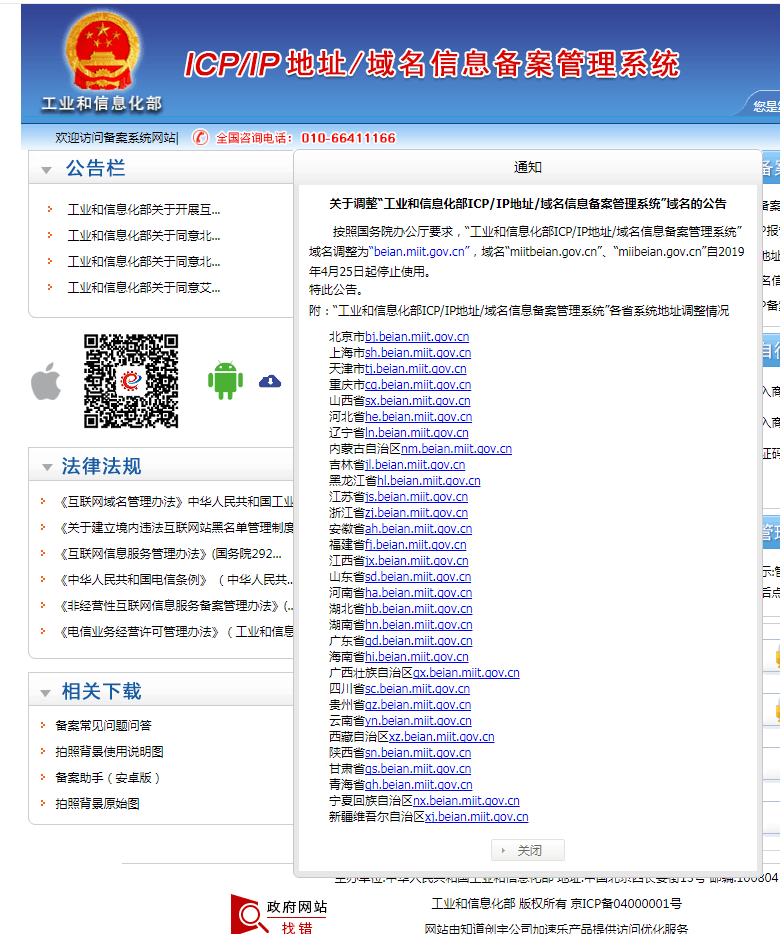
Task: Download 拍照背景使用说明图
Action: [x=110, y=752]
